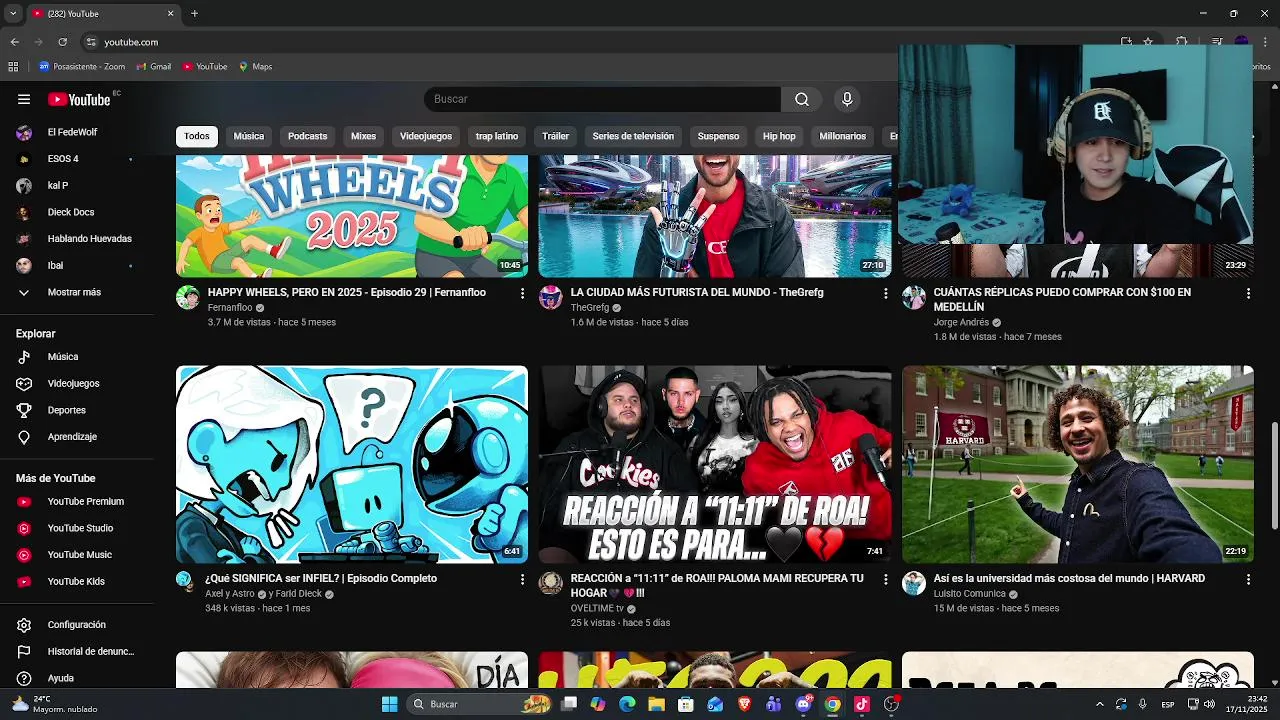The height and width of the screenshot is (720, 1280).
Task: Open more options for Reacción 11:11 video
Action: tap(885, 579)
